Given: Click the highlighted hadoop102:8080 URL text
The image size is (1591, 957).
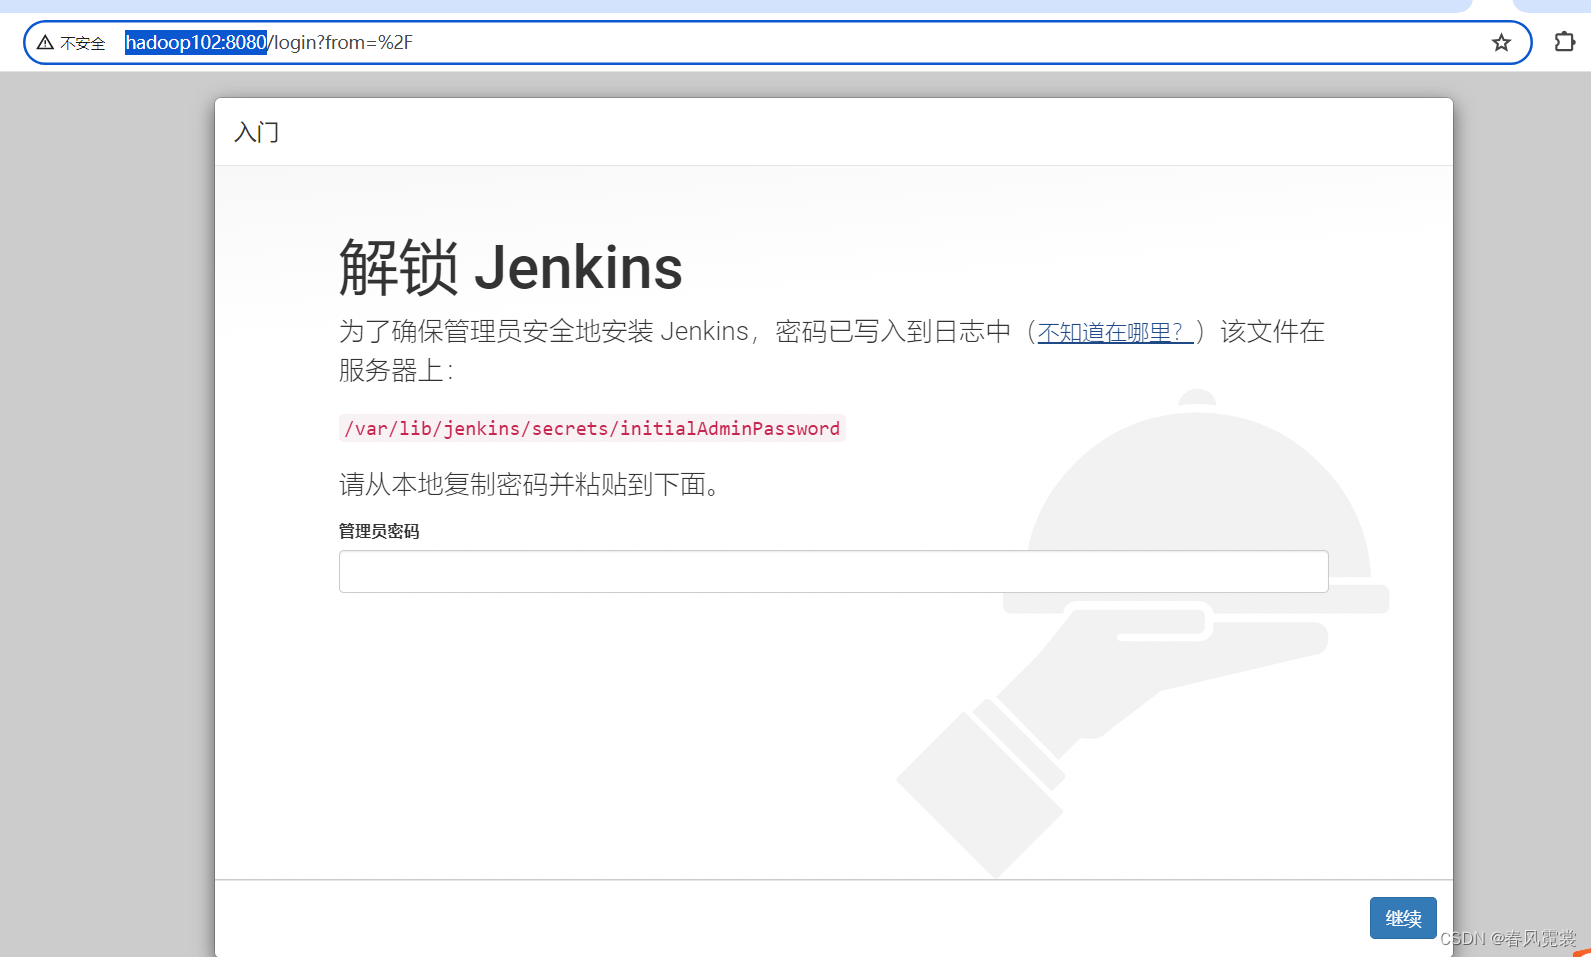Looking at the screenshot, I should tap(196, 42).
